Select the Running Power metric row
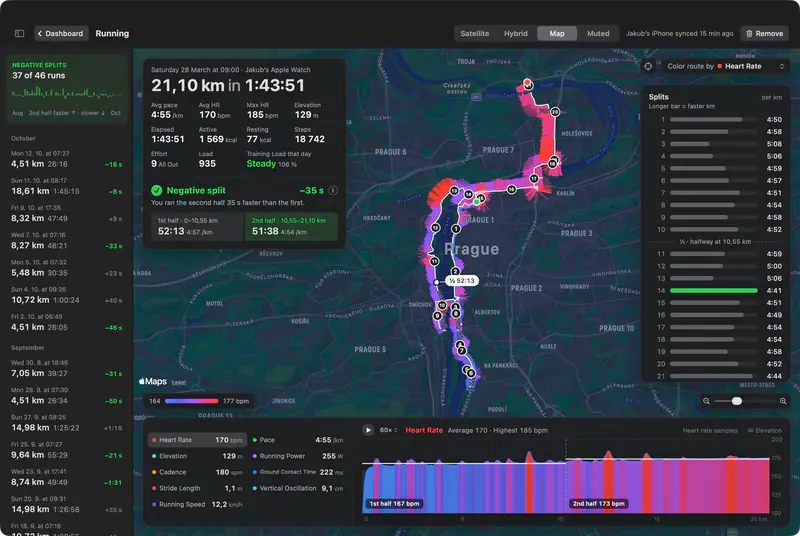800x536 pixels. point(298,456)
